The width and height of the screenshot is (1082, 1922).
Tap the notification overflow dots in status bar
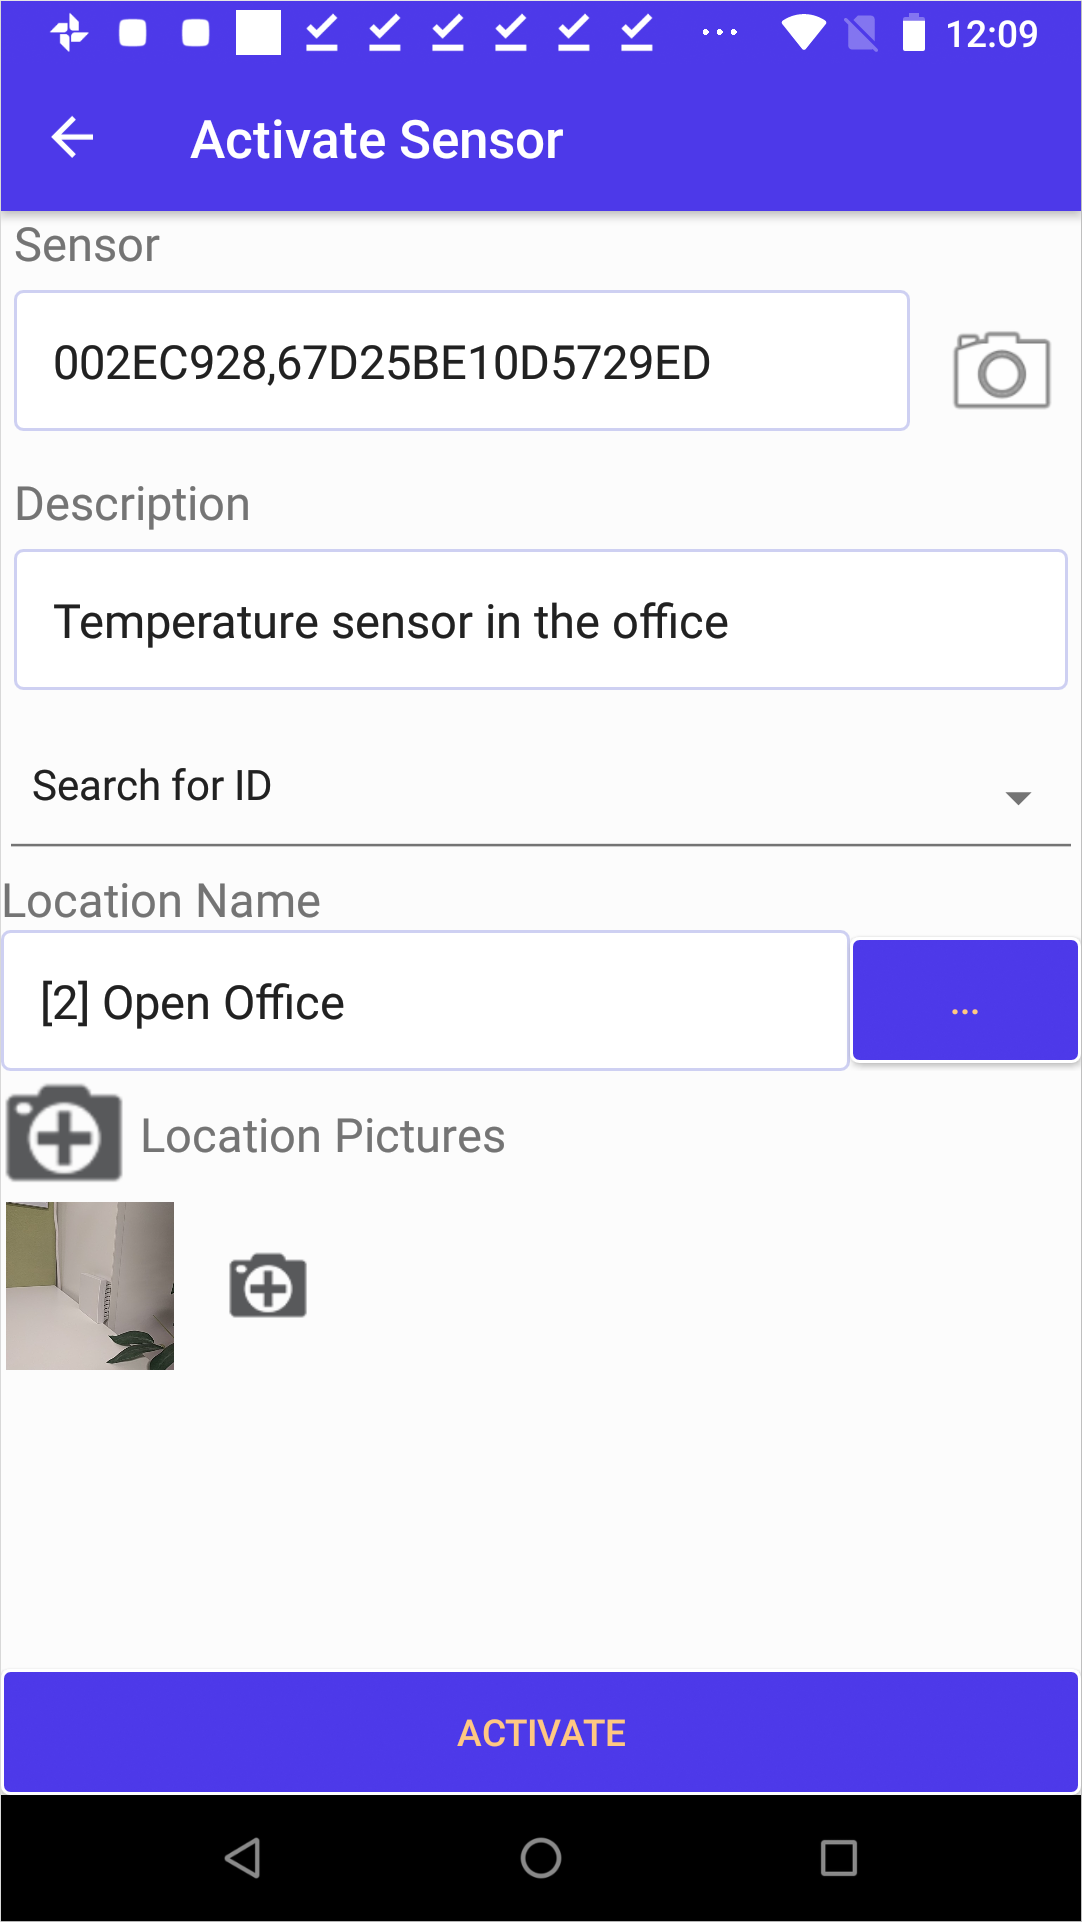click(x=719, y=33)
